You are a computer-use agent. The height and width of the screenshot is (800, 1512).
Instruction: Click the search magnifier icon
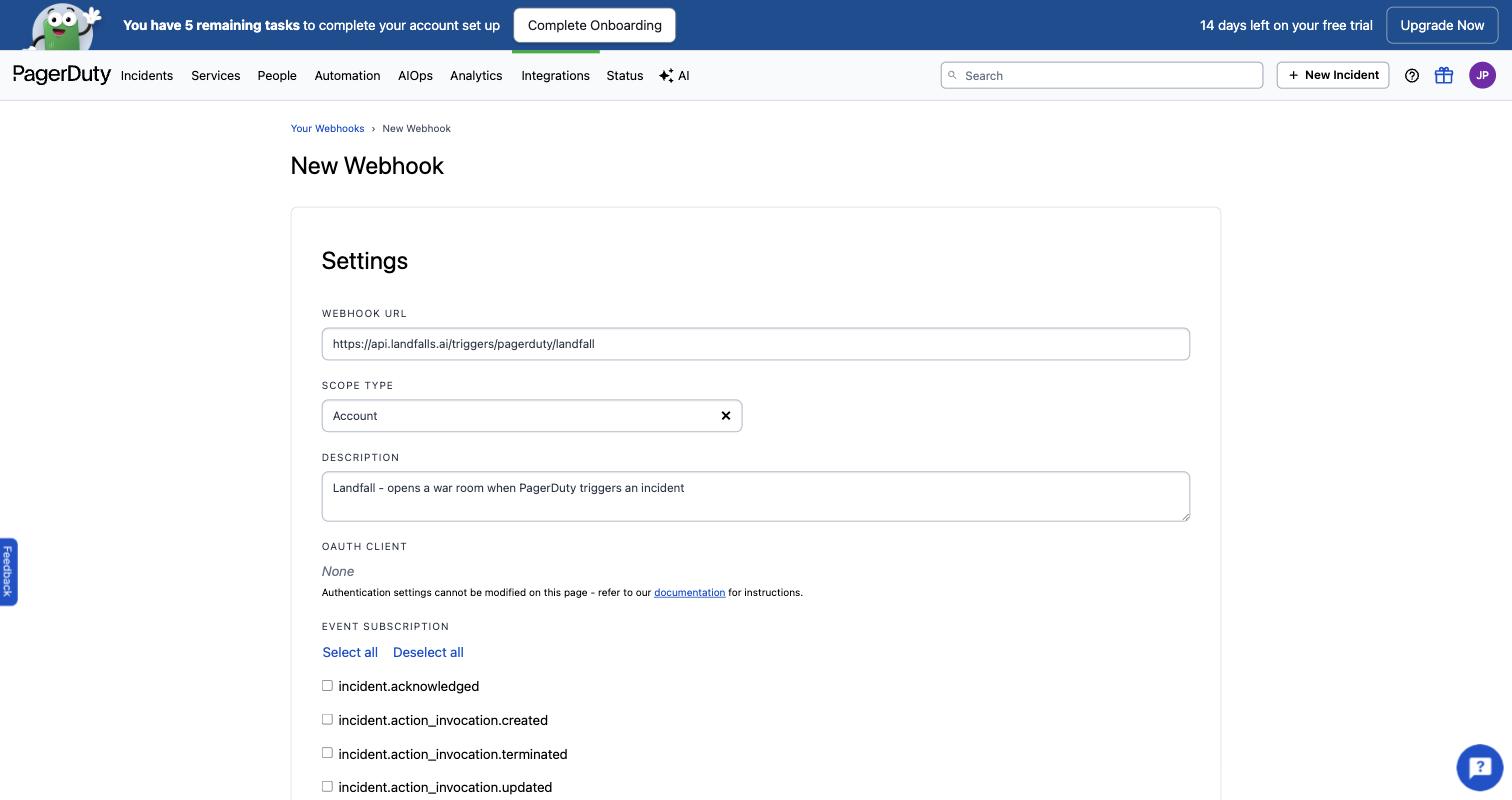click(952, 75)
